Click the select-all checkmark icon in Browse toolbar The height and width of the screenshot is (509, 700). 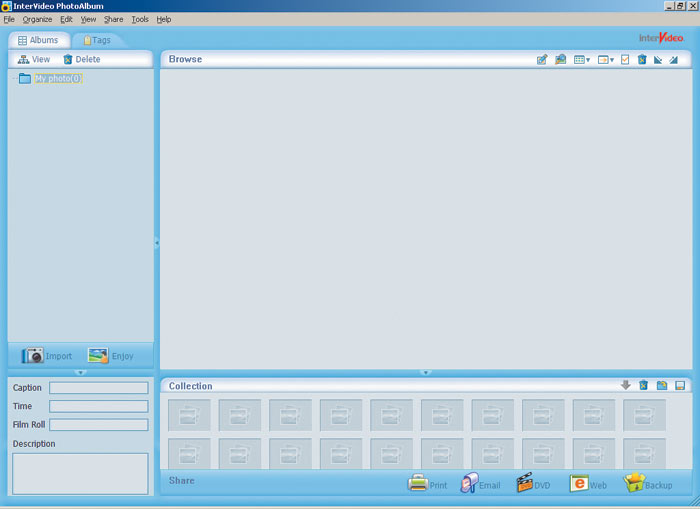tap(625, 59)
